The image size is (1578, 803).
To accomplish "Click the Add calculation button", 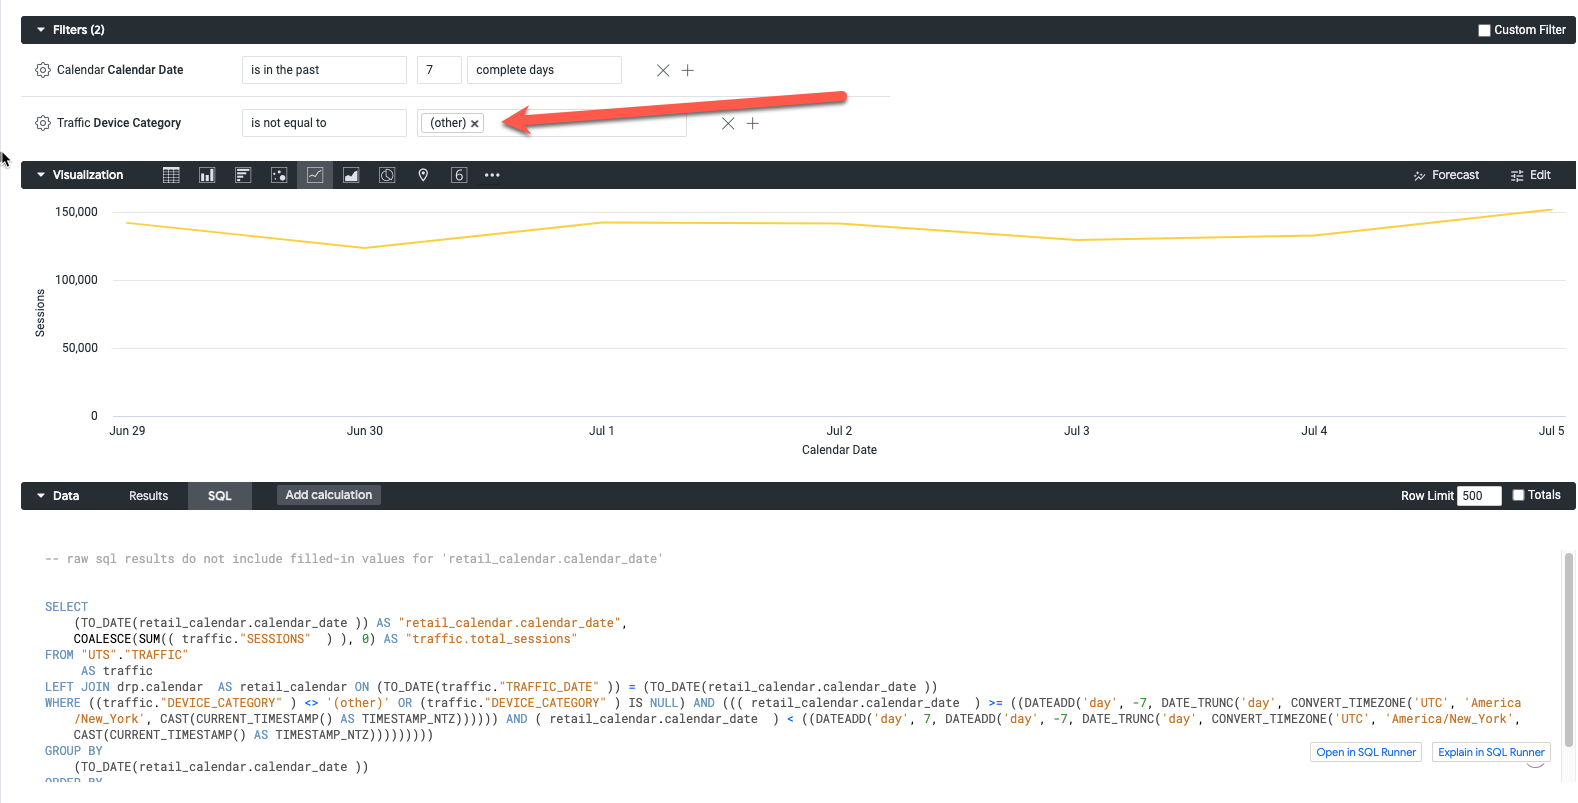I will click(x=328, y=495).
